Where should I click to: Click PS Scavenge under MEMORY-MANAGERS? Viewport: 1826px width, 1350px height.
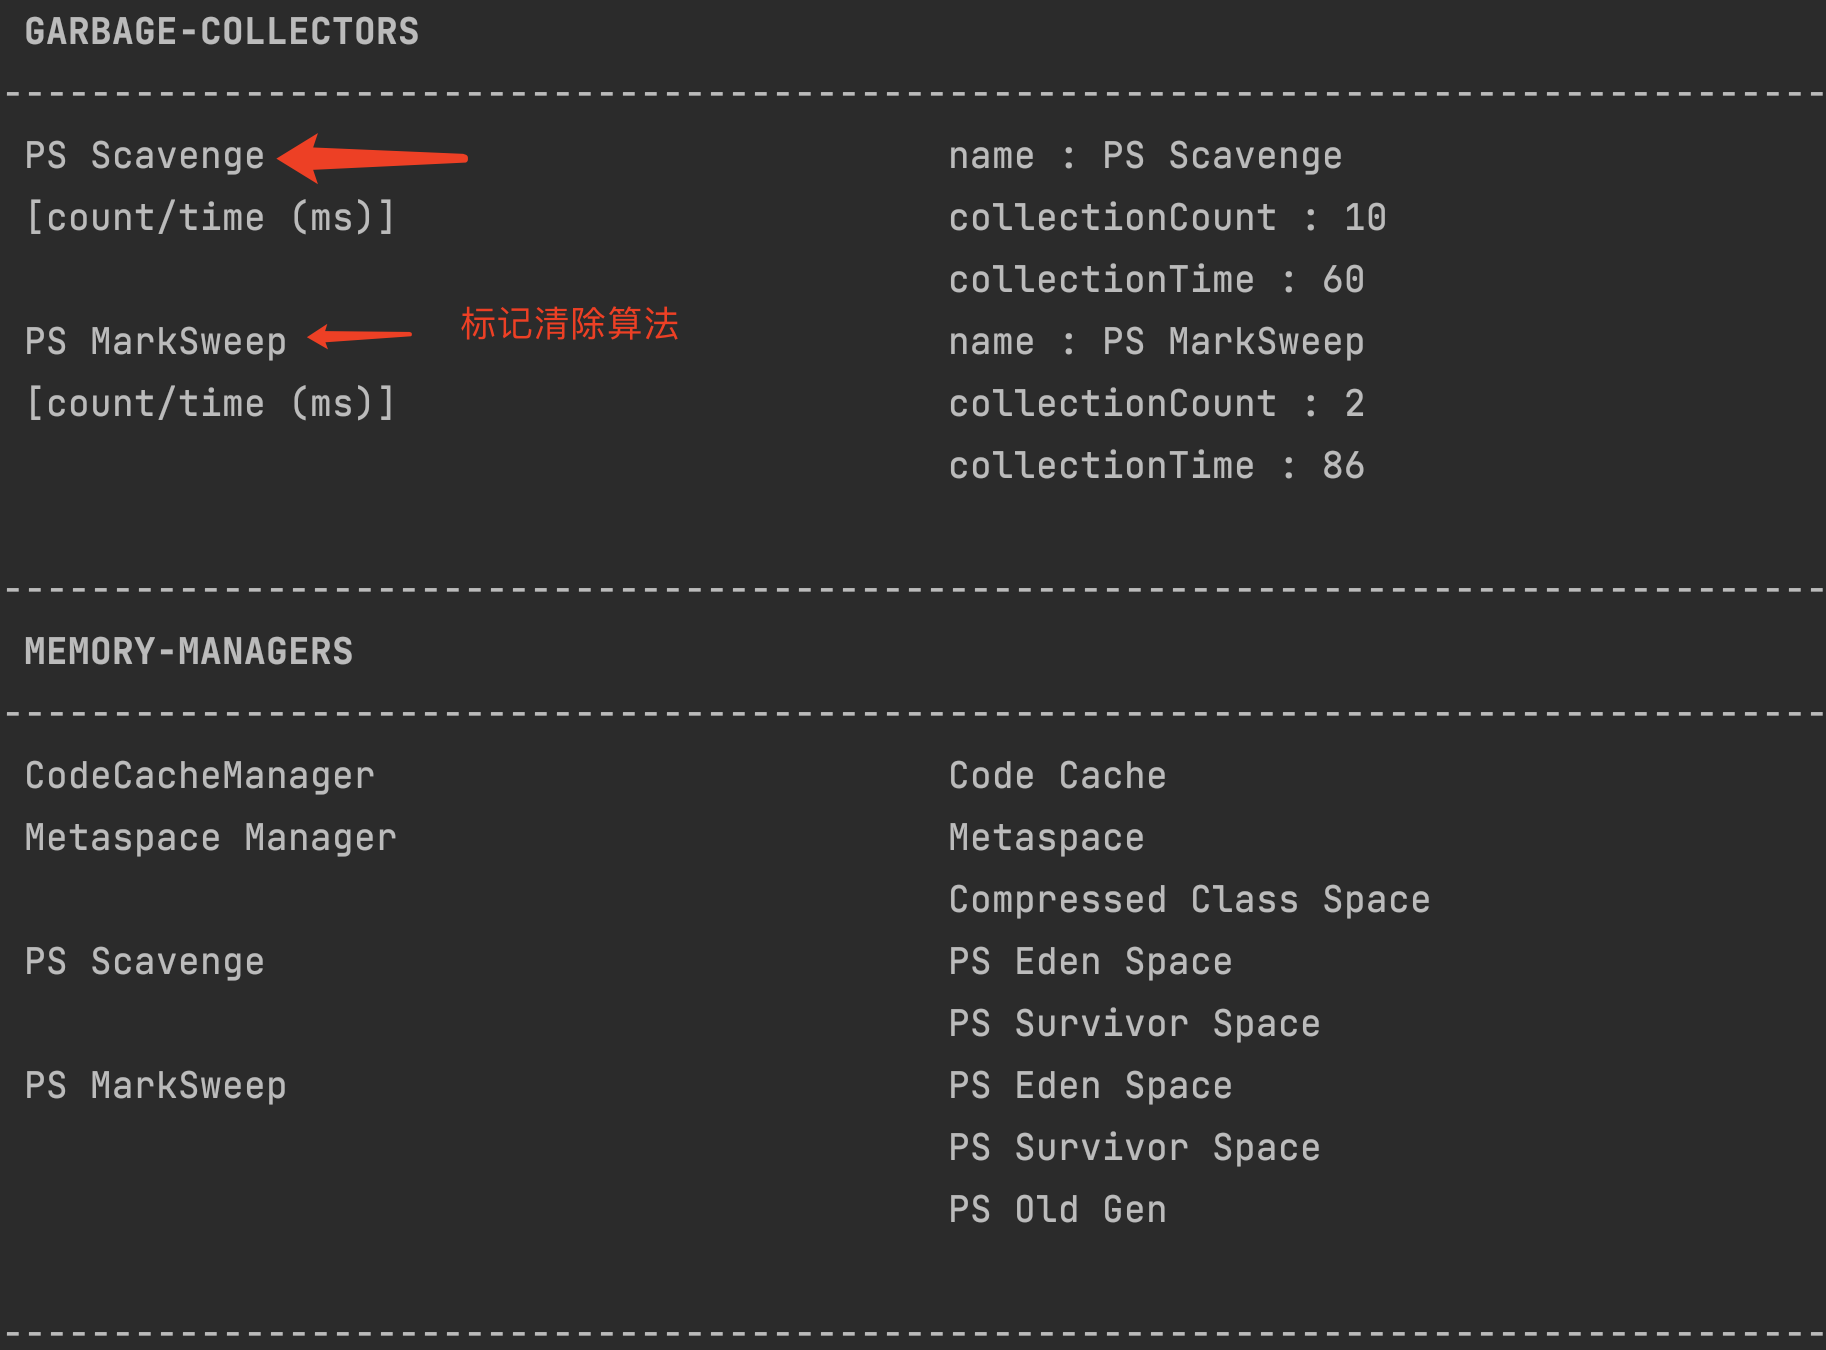coord(145,963)
